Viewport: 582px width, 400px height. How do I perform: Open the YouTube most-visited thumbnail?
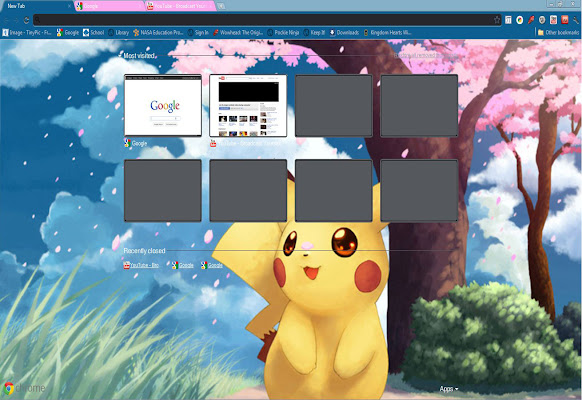(x=248, y=105)
